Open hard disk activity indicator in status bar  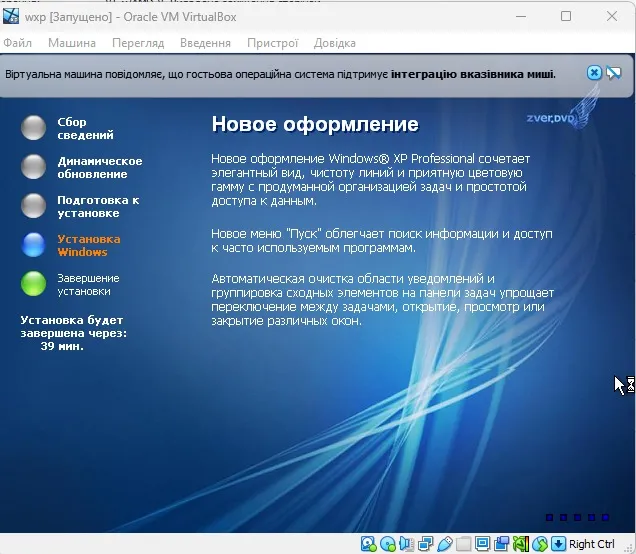pyautogui.click(x=369, y=544)
